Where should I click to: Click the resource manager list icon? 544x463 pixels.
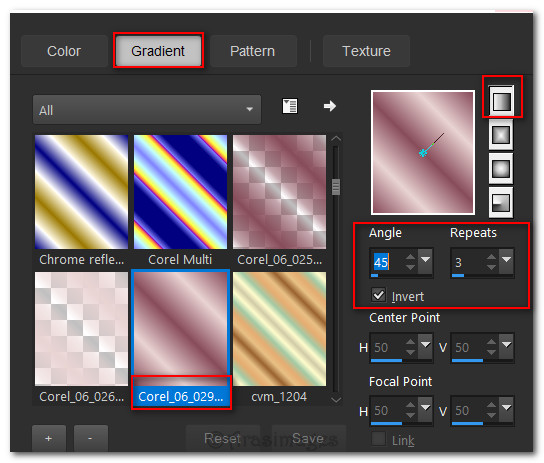(290, 106)
